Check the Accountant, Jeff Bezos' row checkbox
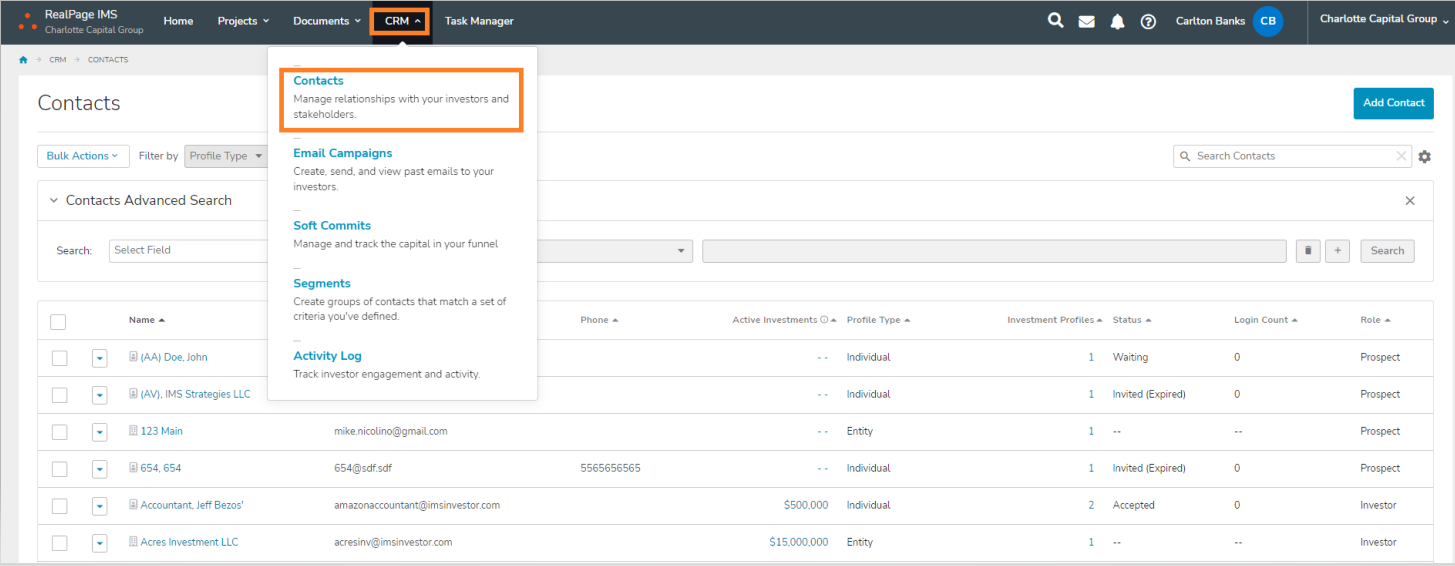This screenshot has height=566, width=1455. [x=59, y=506]
